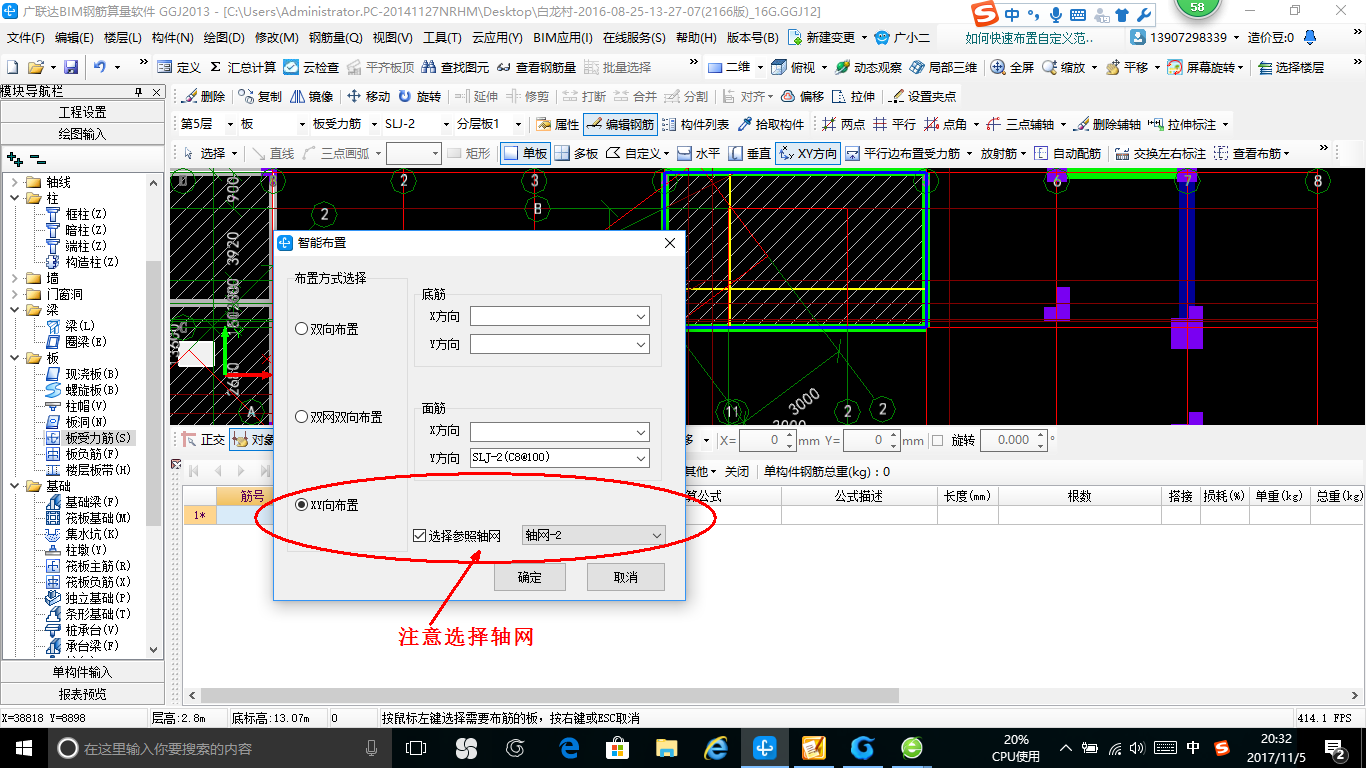Select the 移动 move tool

click(368, 96)
